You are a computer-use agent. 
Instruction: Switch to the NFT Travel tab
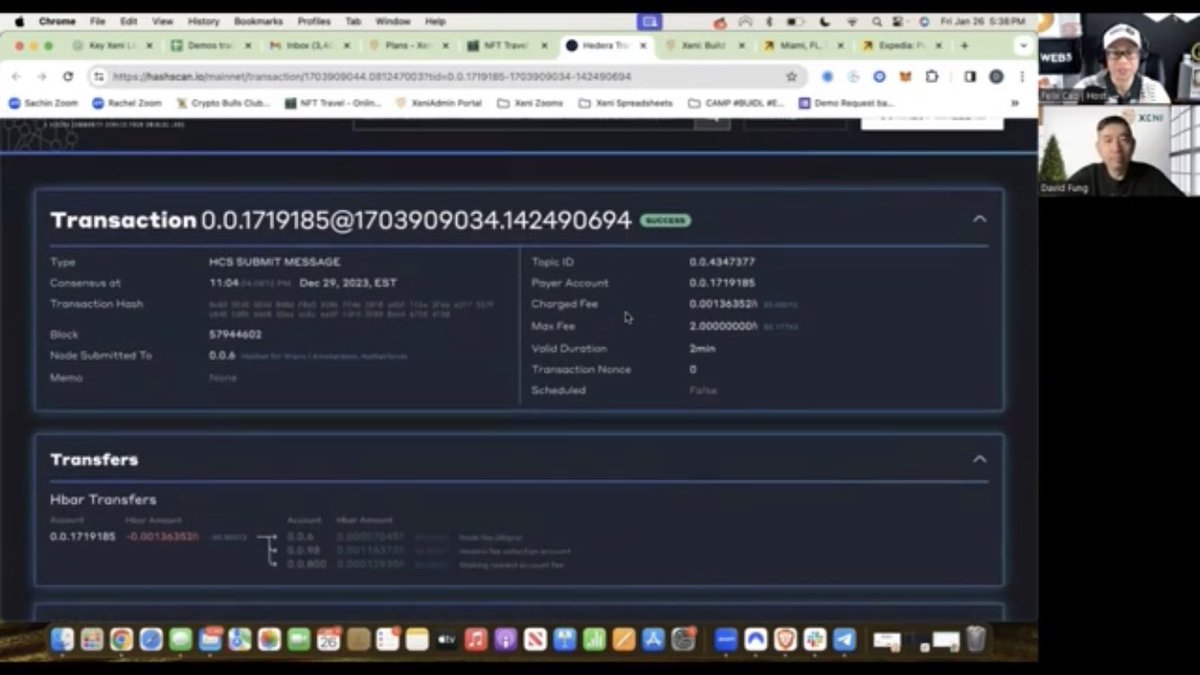click(506, 46)
